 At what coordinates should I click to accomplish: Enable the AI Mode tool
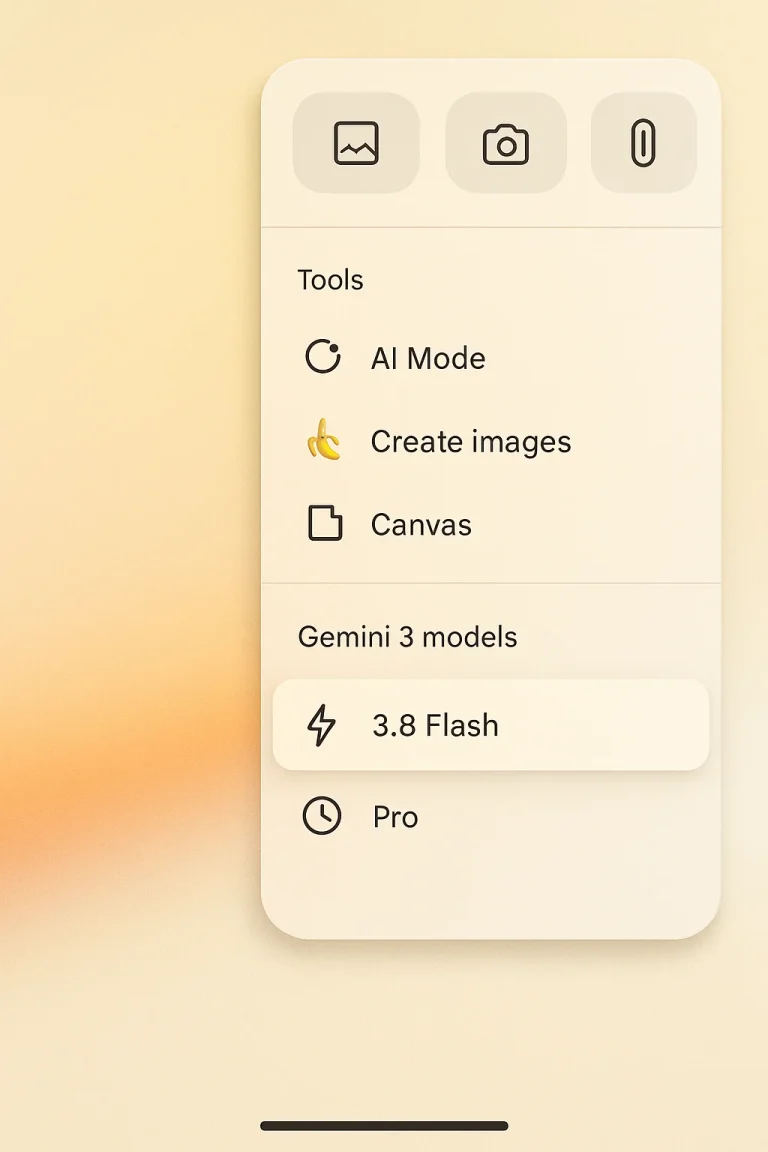[x=491, y=358]
